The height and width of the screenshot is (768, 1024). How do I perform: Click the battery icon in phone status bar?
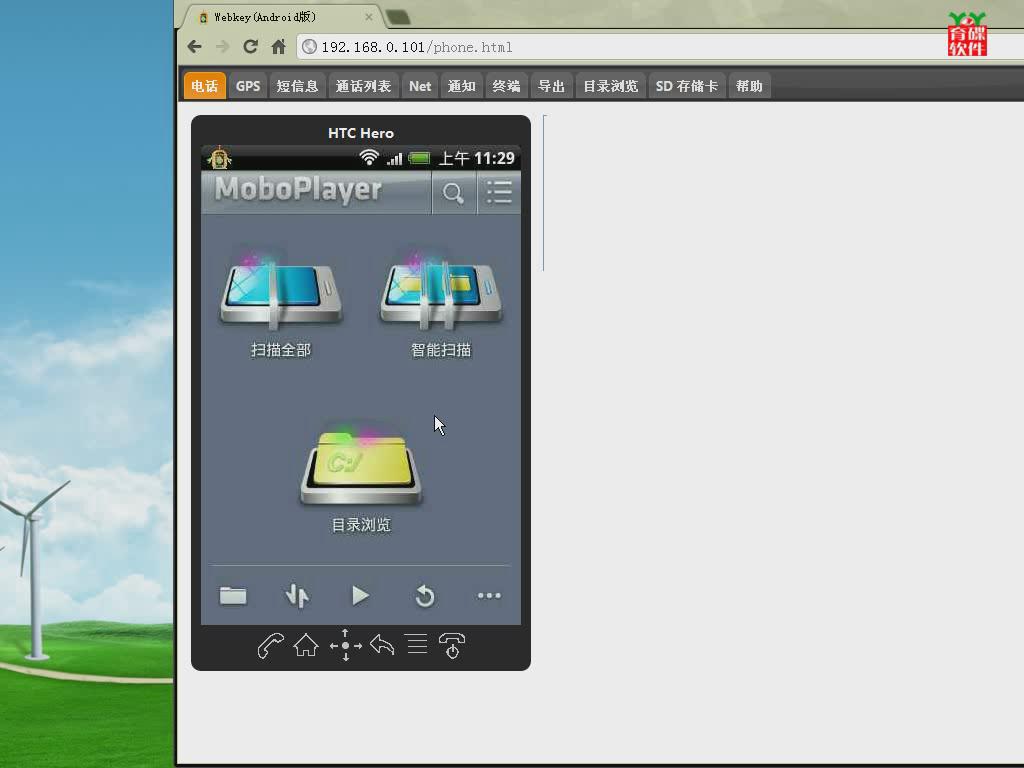419,158
